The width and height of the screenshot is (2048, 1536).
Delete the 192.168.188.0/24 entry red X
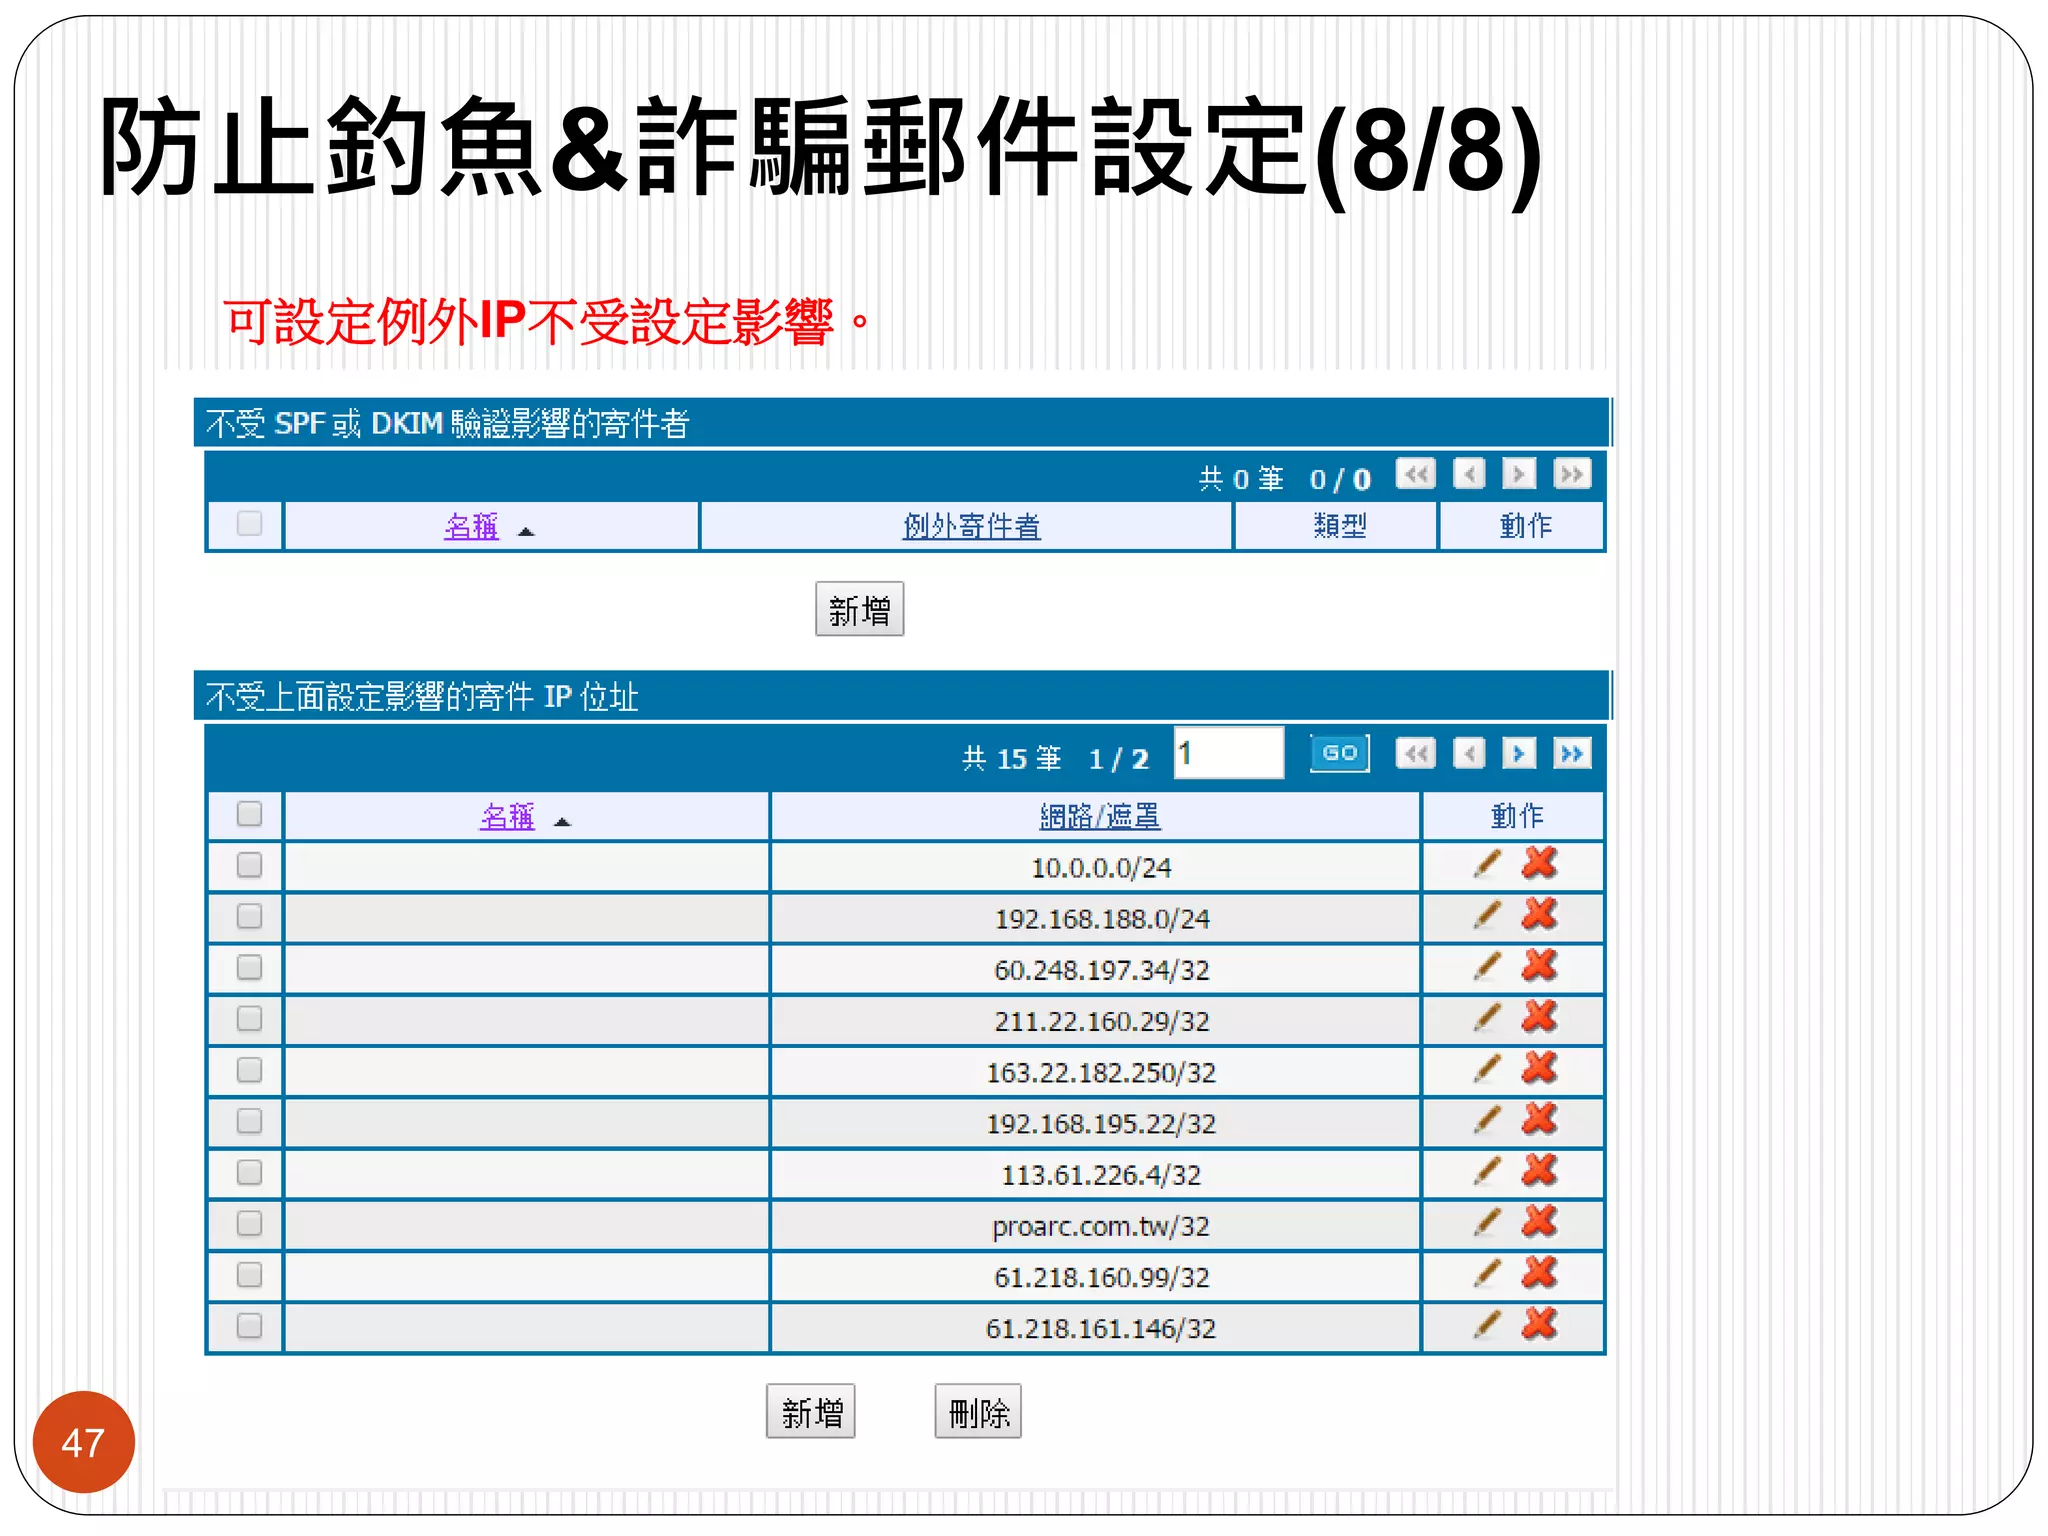[1539, 914]
